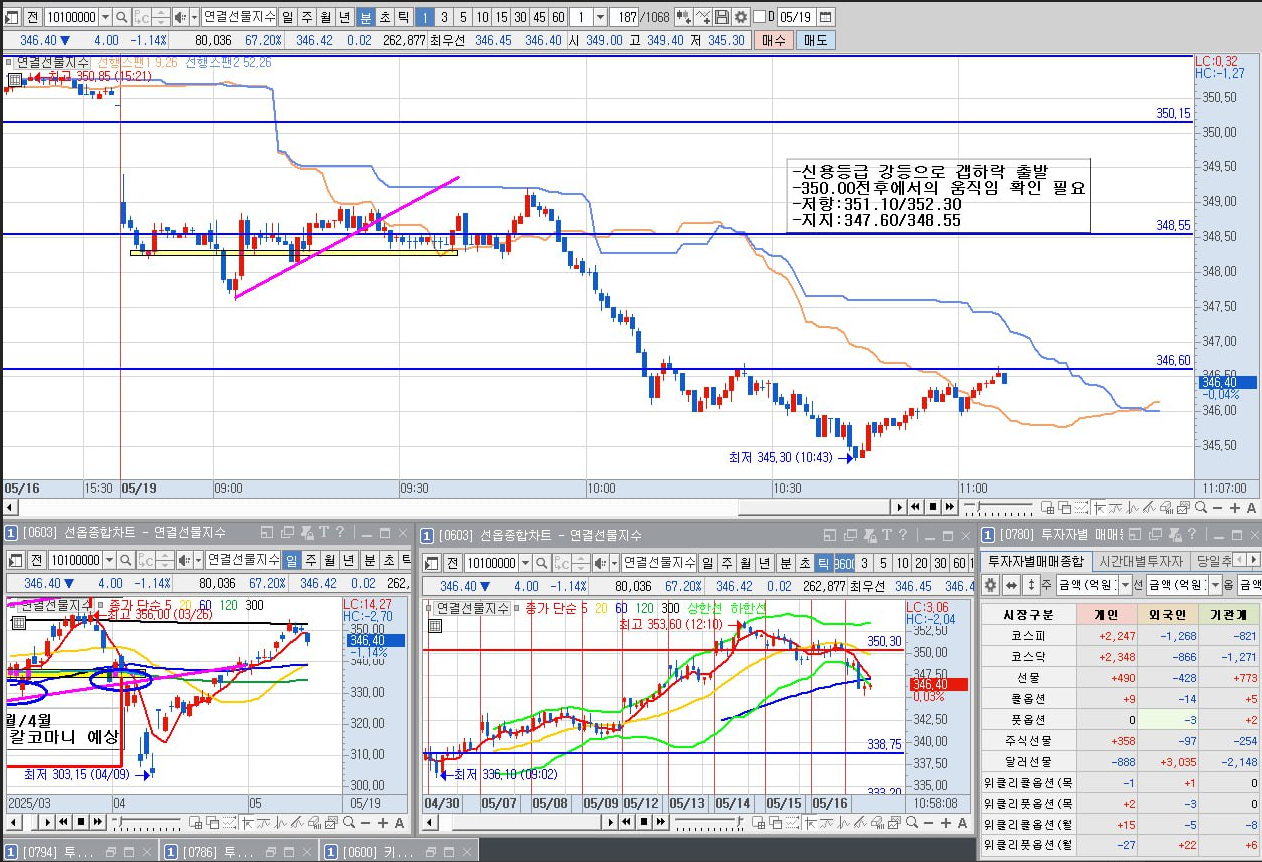This screenshot has height=862, width=1262.
Task: Toggle the D checkbox next to date field
Action: [x=759, y=17]
